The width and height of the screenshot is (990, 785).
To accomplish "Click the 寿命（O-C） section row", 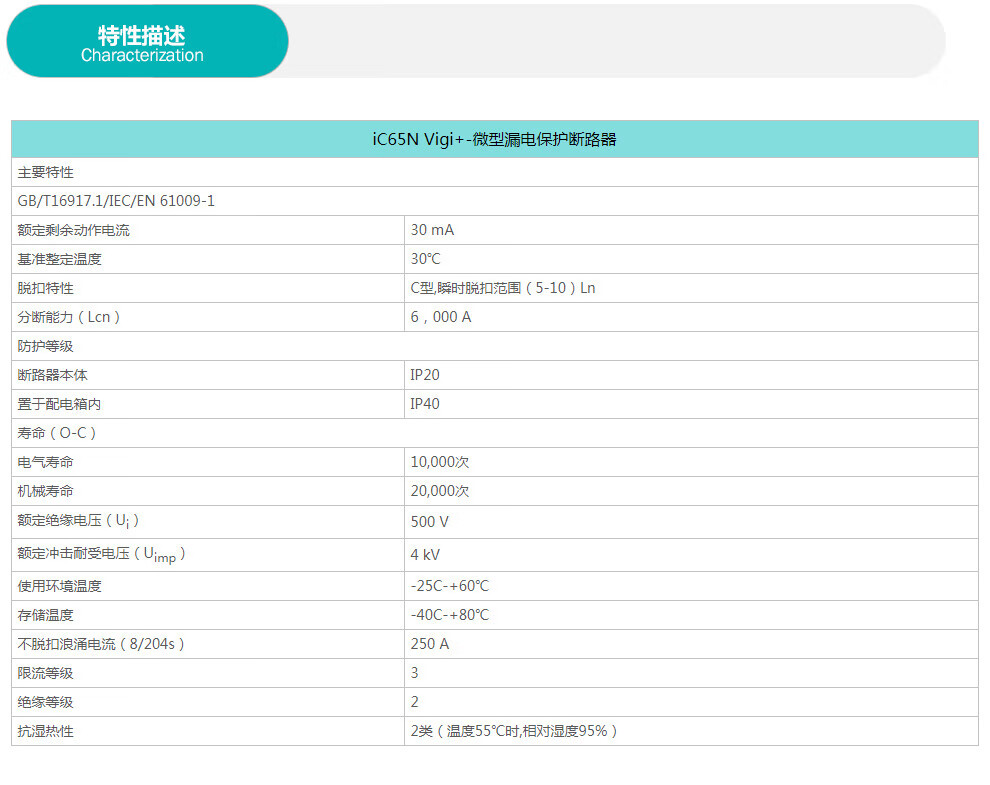I will (495, 433).
